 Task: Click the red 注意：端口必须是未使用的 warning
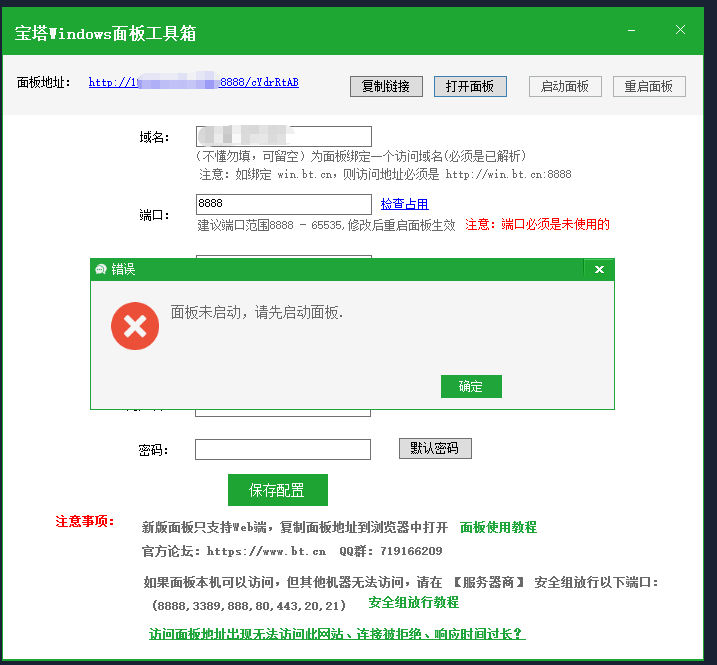[x=537, y=225]
